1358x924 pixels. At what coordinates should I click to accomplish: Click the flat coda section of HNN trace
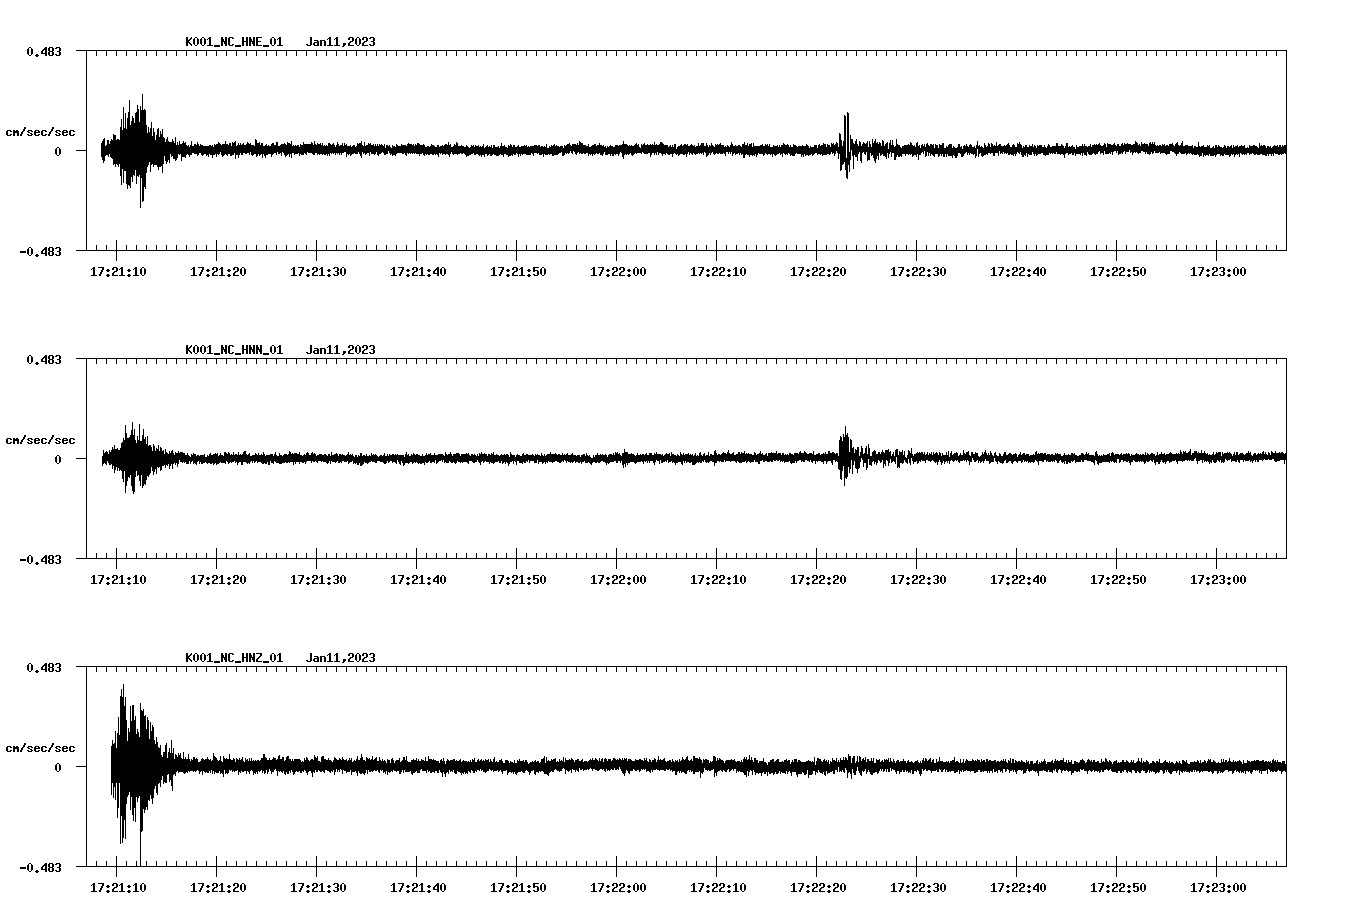point(500,460)
